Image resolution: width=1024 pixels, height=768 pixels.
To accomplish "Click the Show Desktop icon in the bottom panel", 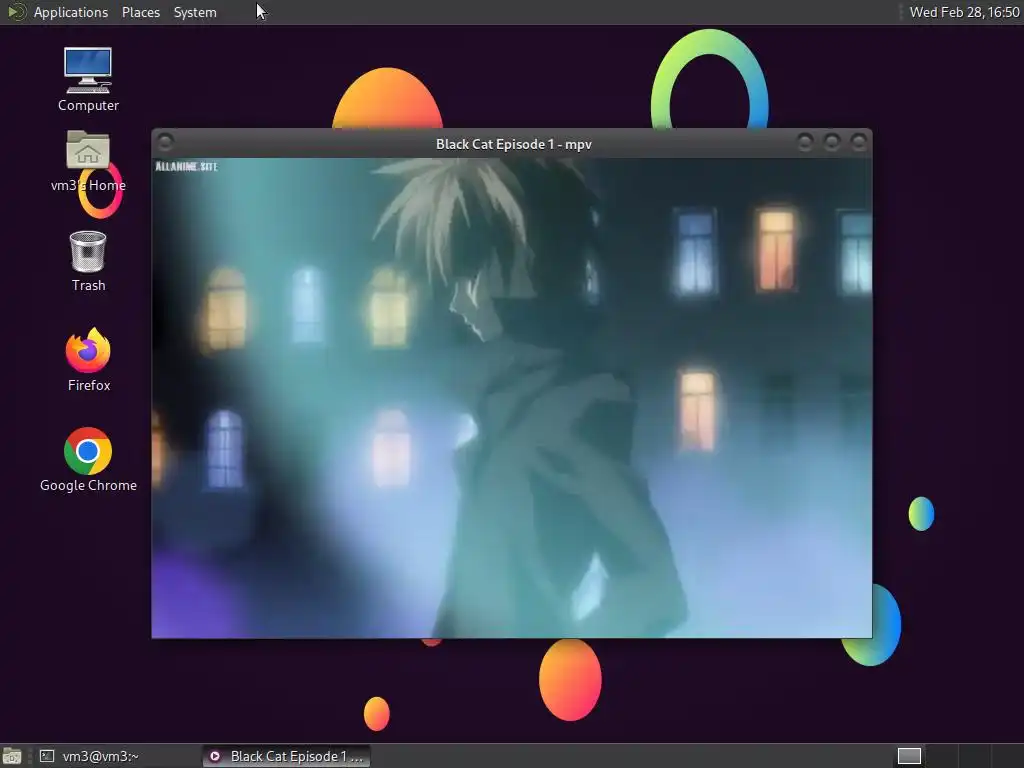I will click(12, 756).
